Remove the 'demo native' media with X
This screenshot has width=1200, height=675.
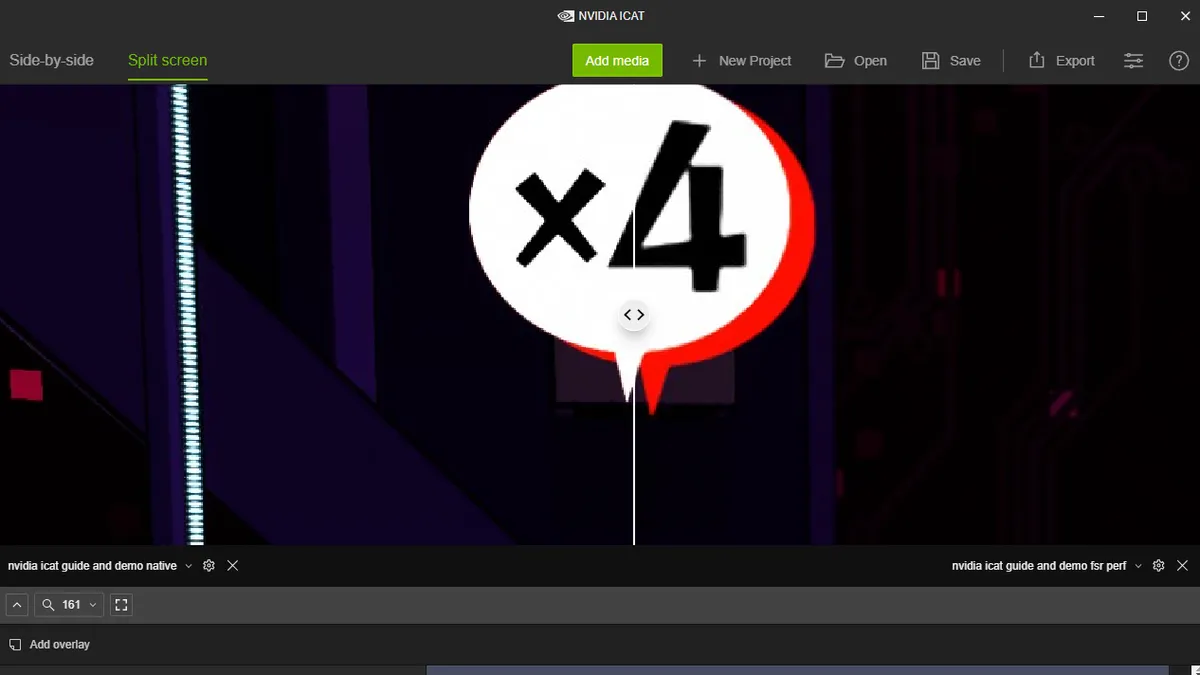coord(233,566)
